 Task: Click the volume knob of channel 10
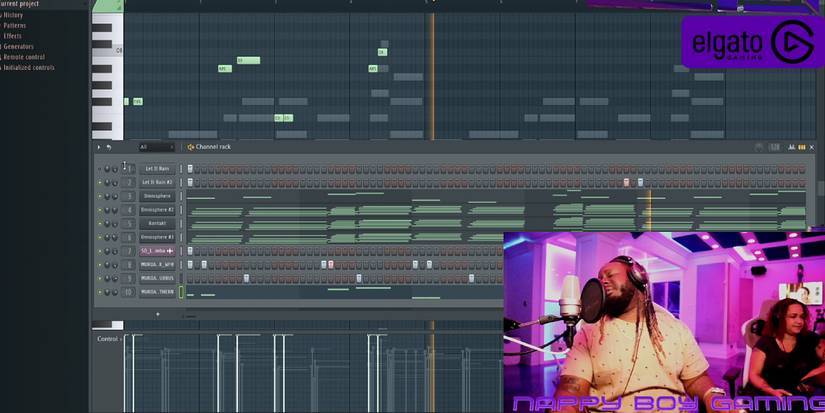pyautogui.click(x=115, y=293)
